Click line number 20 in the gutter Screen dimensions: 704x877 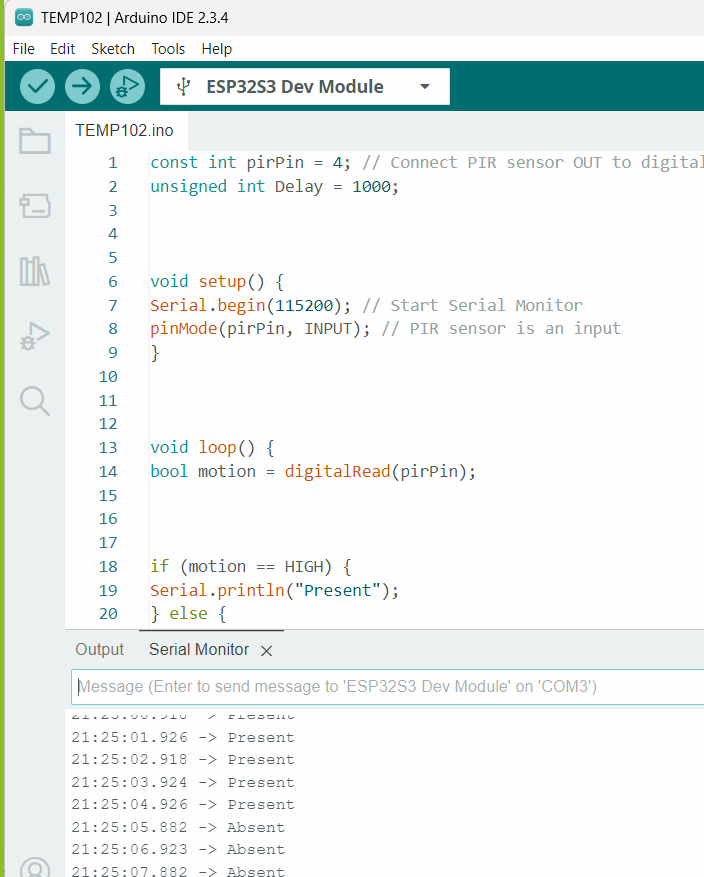point(108,614)
